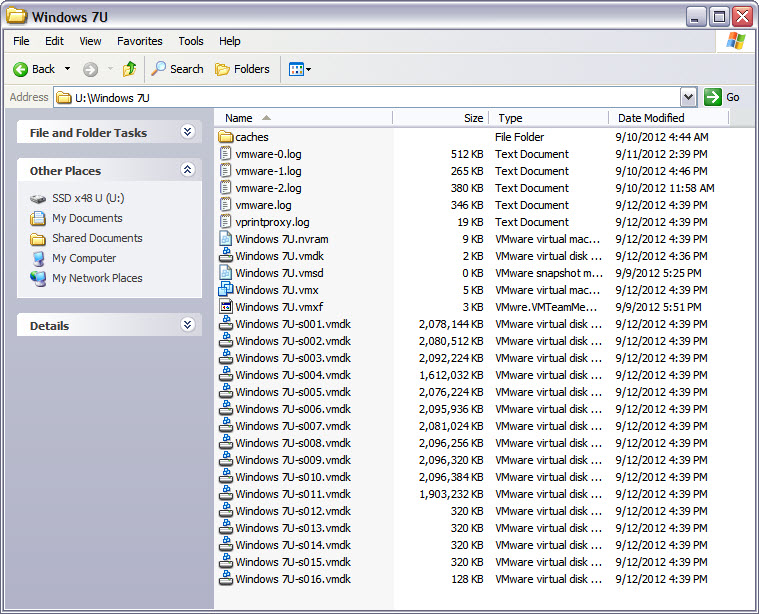Image resolution: width=759 pixels, height=614 pixels.
Task: Click the VMwre.VMTeamMe... type cell
Action: pyautogui.click(x=546, y=307)
